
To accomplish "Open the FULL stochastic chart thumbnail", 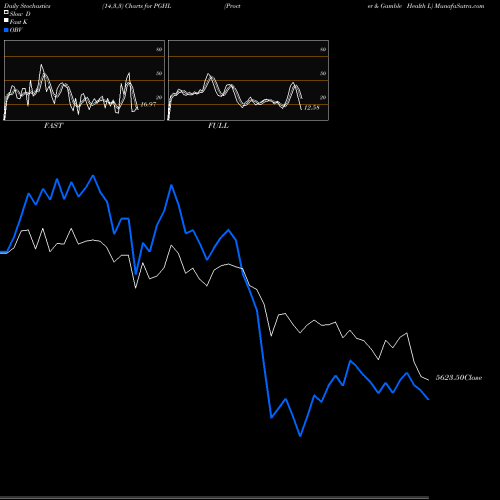I will tap(248, 80).
